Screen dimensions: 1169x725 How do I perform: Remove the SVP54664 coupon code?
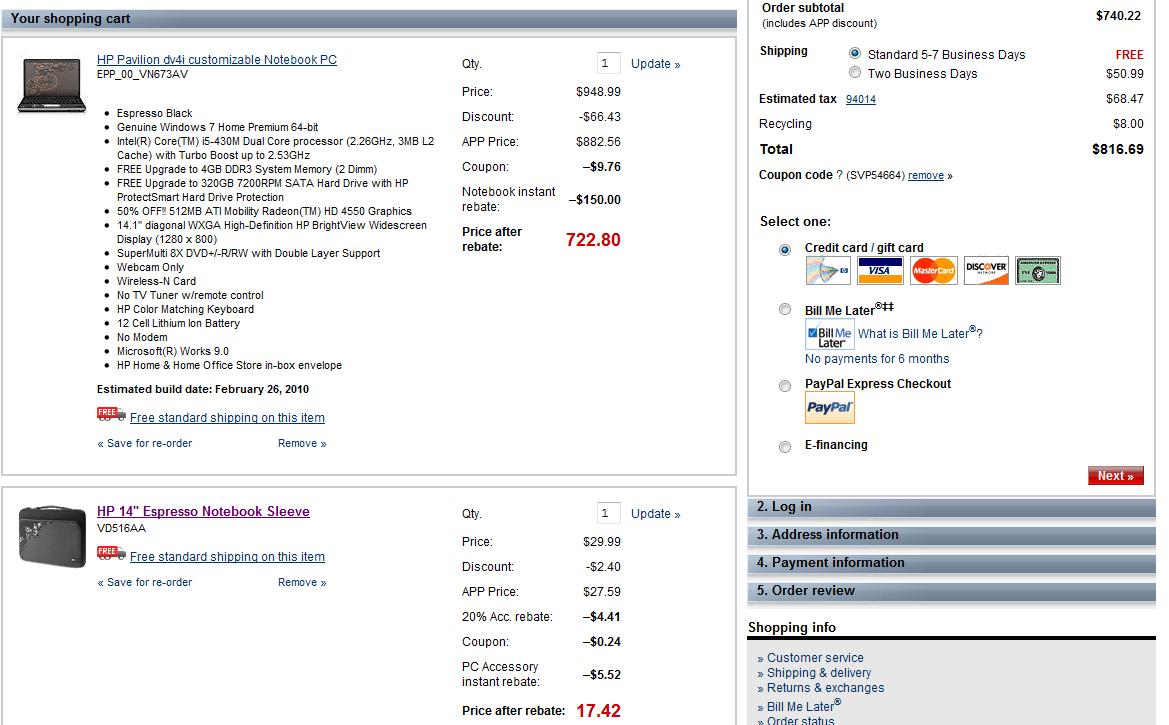(x=926, y=175)
